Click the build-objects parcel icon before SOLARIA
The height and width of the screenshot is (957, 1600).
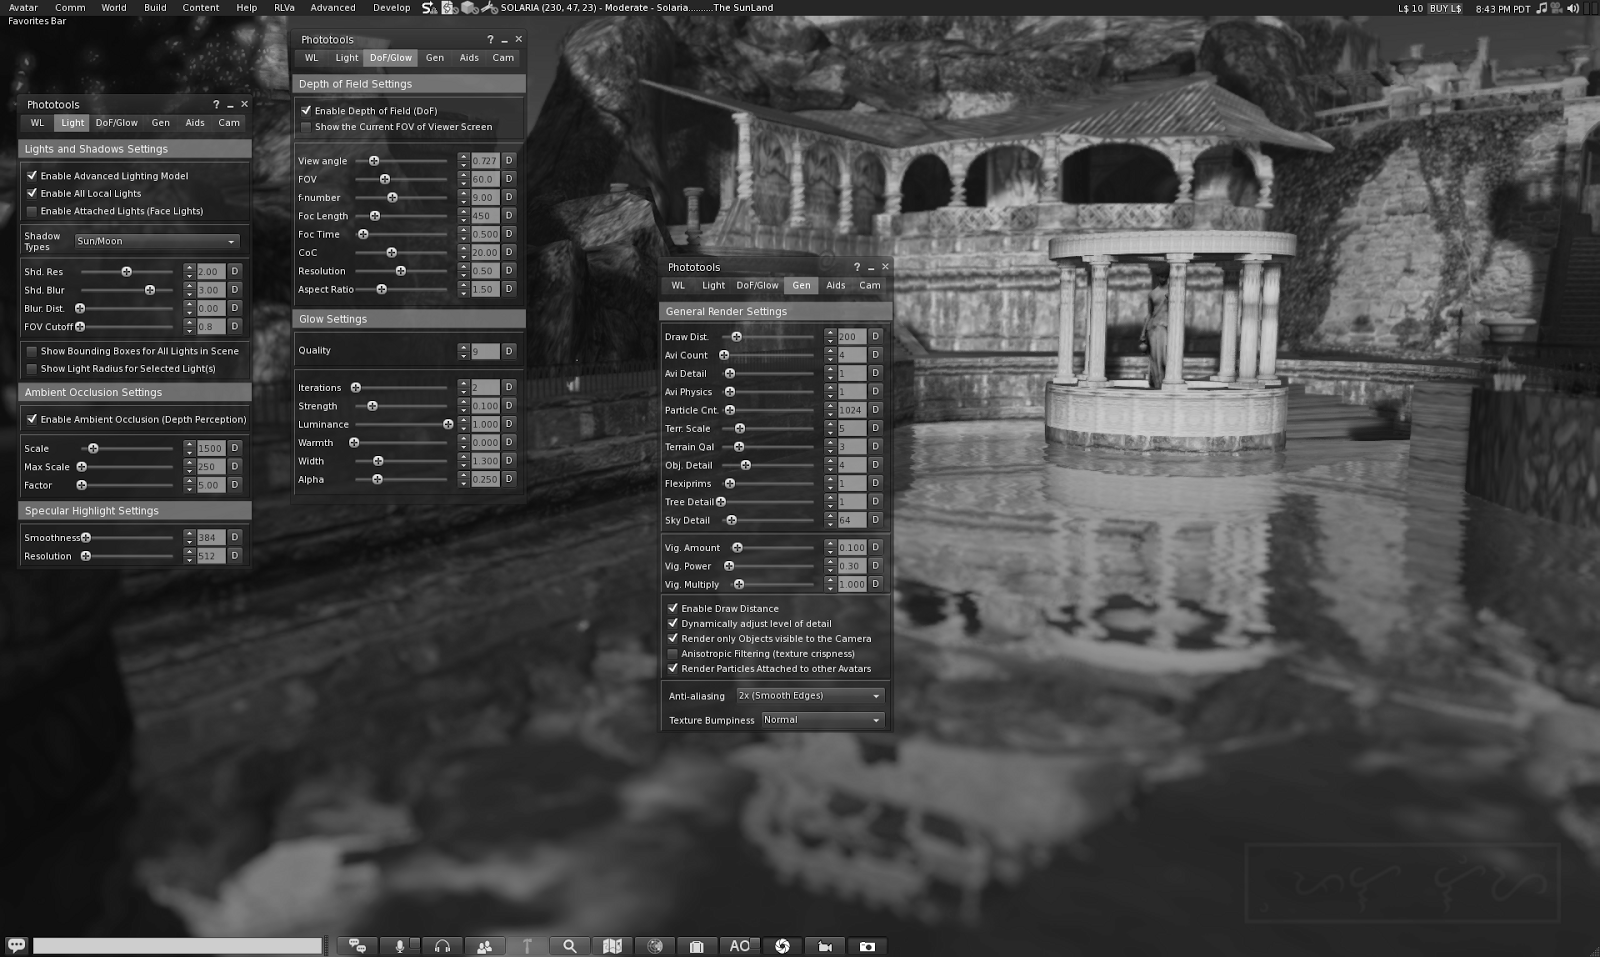pos(469,8)
